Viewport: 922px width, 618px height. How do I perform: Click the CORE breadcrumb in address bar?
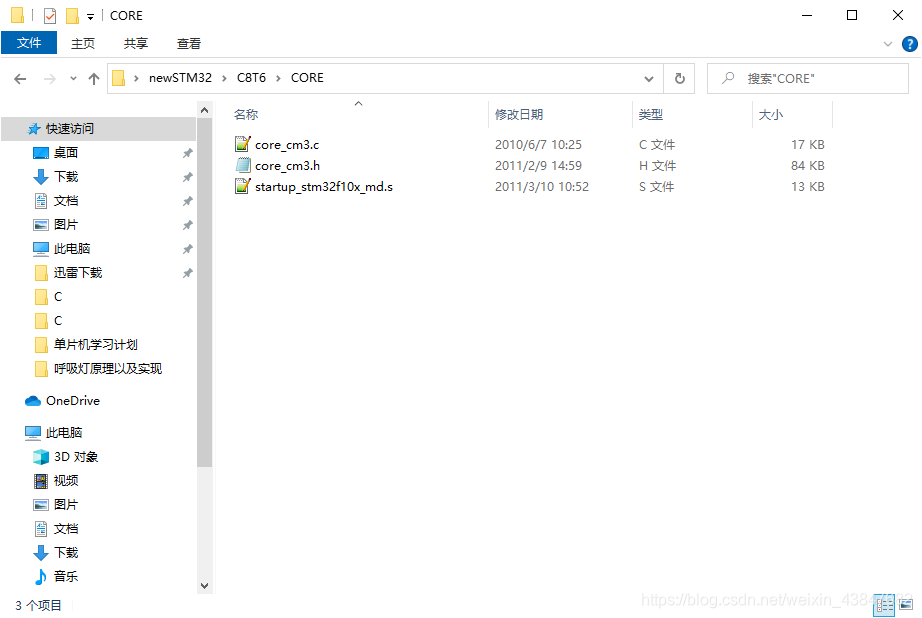307,78
